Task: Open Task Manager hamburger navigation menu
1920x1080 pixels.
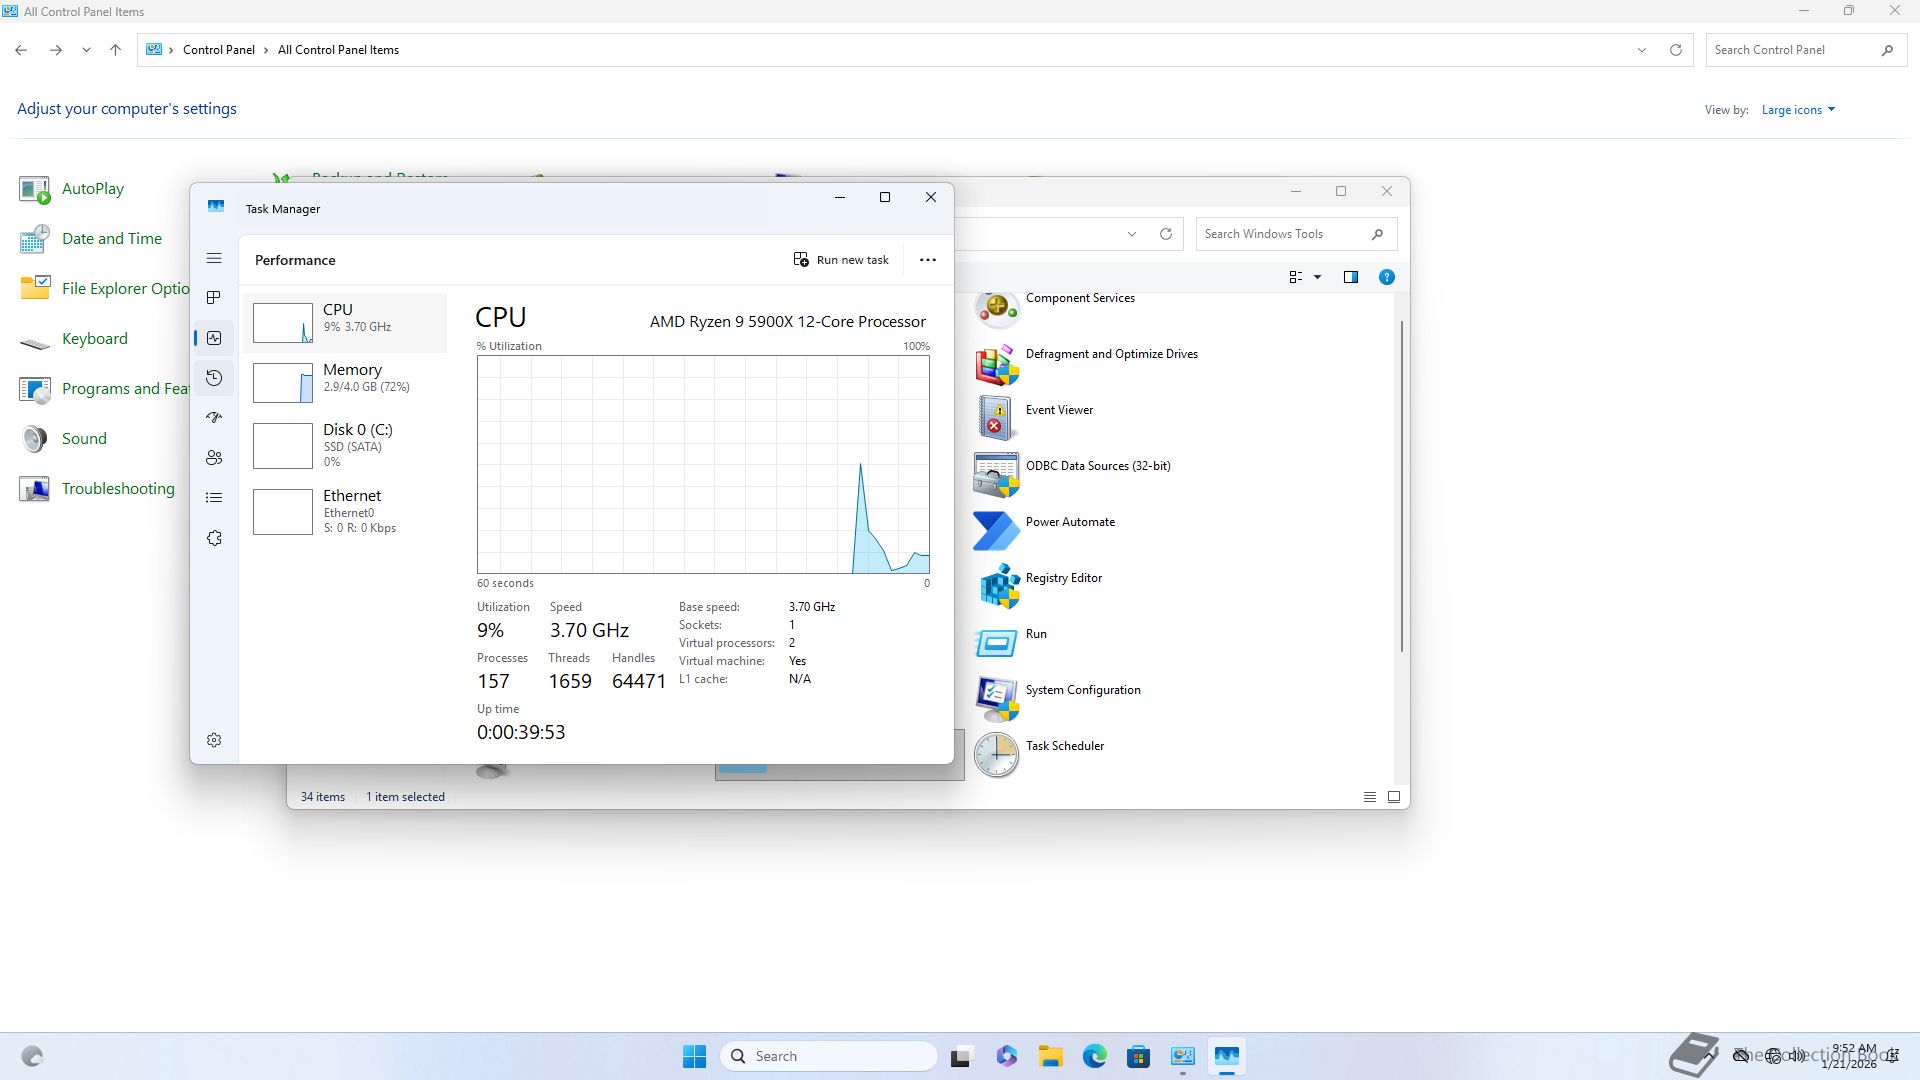Action: [214, 258]
